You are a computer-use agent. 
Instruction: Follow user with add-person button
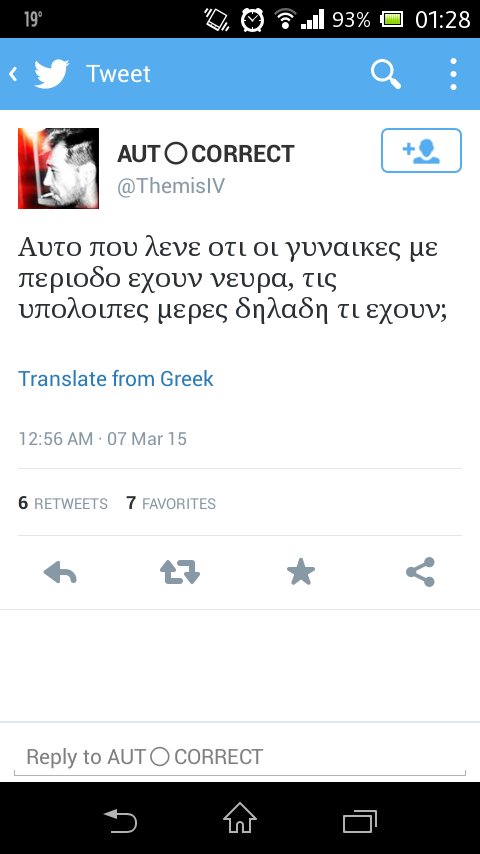click(421, 150)
